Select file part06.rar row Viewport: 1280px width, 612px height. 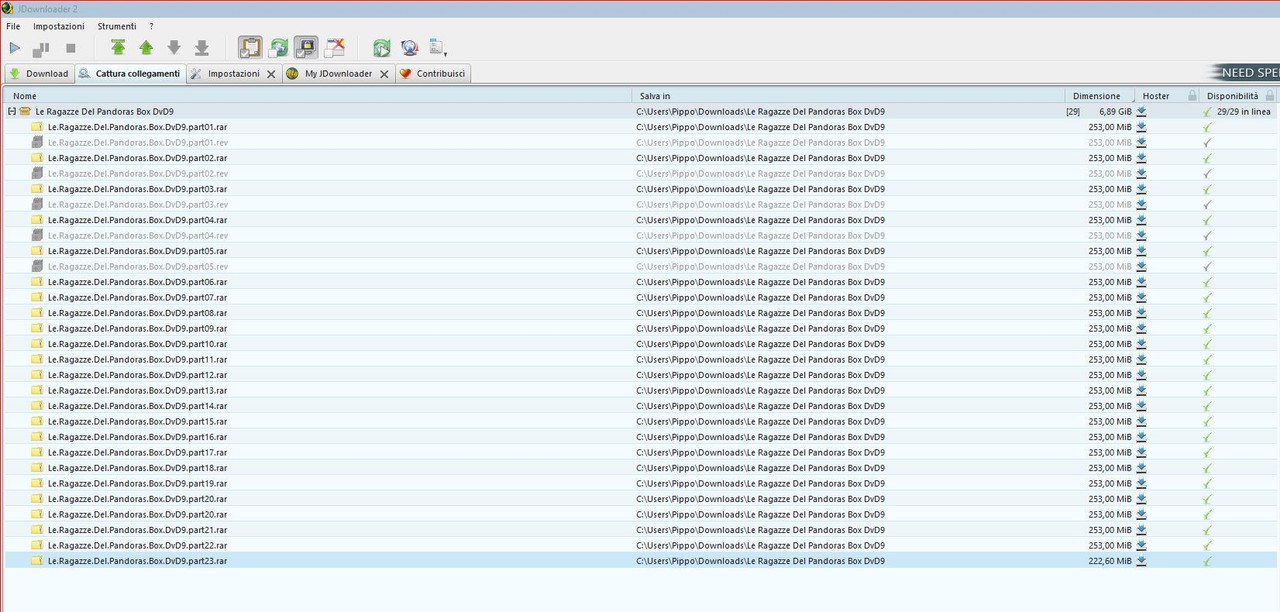(640, 282)
